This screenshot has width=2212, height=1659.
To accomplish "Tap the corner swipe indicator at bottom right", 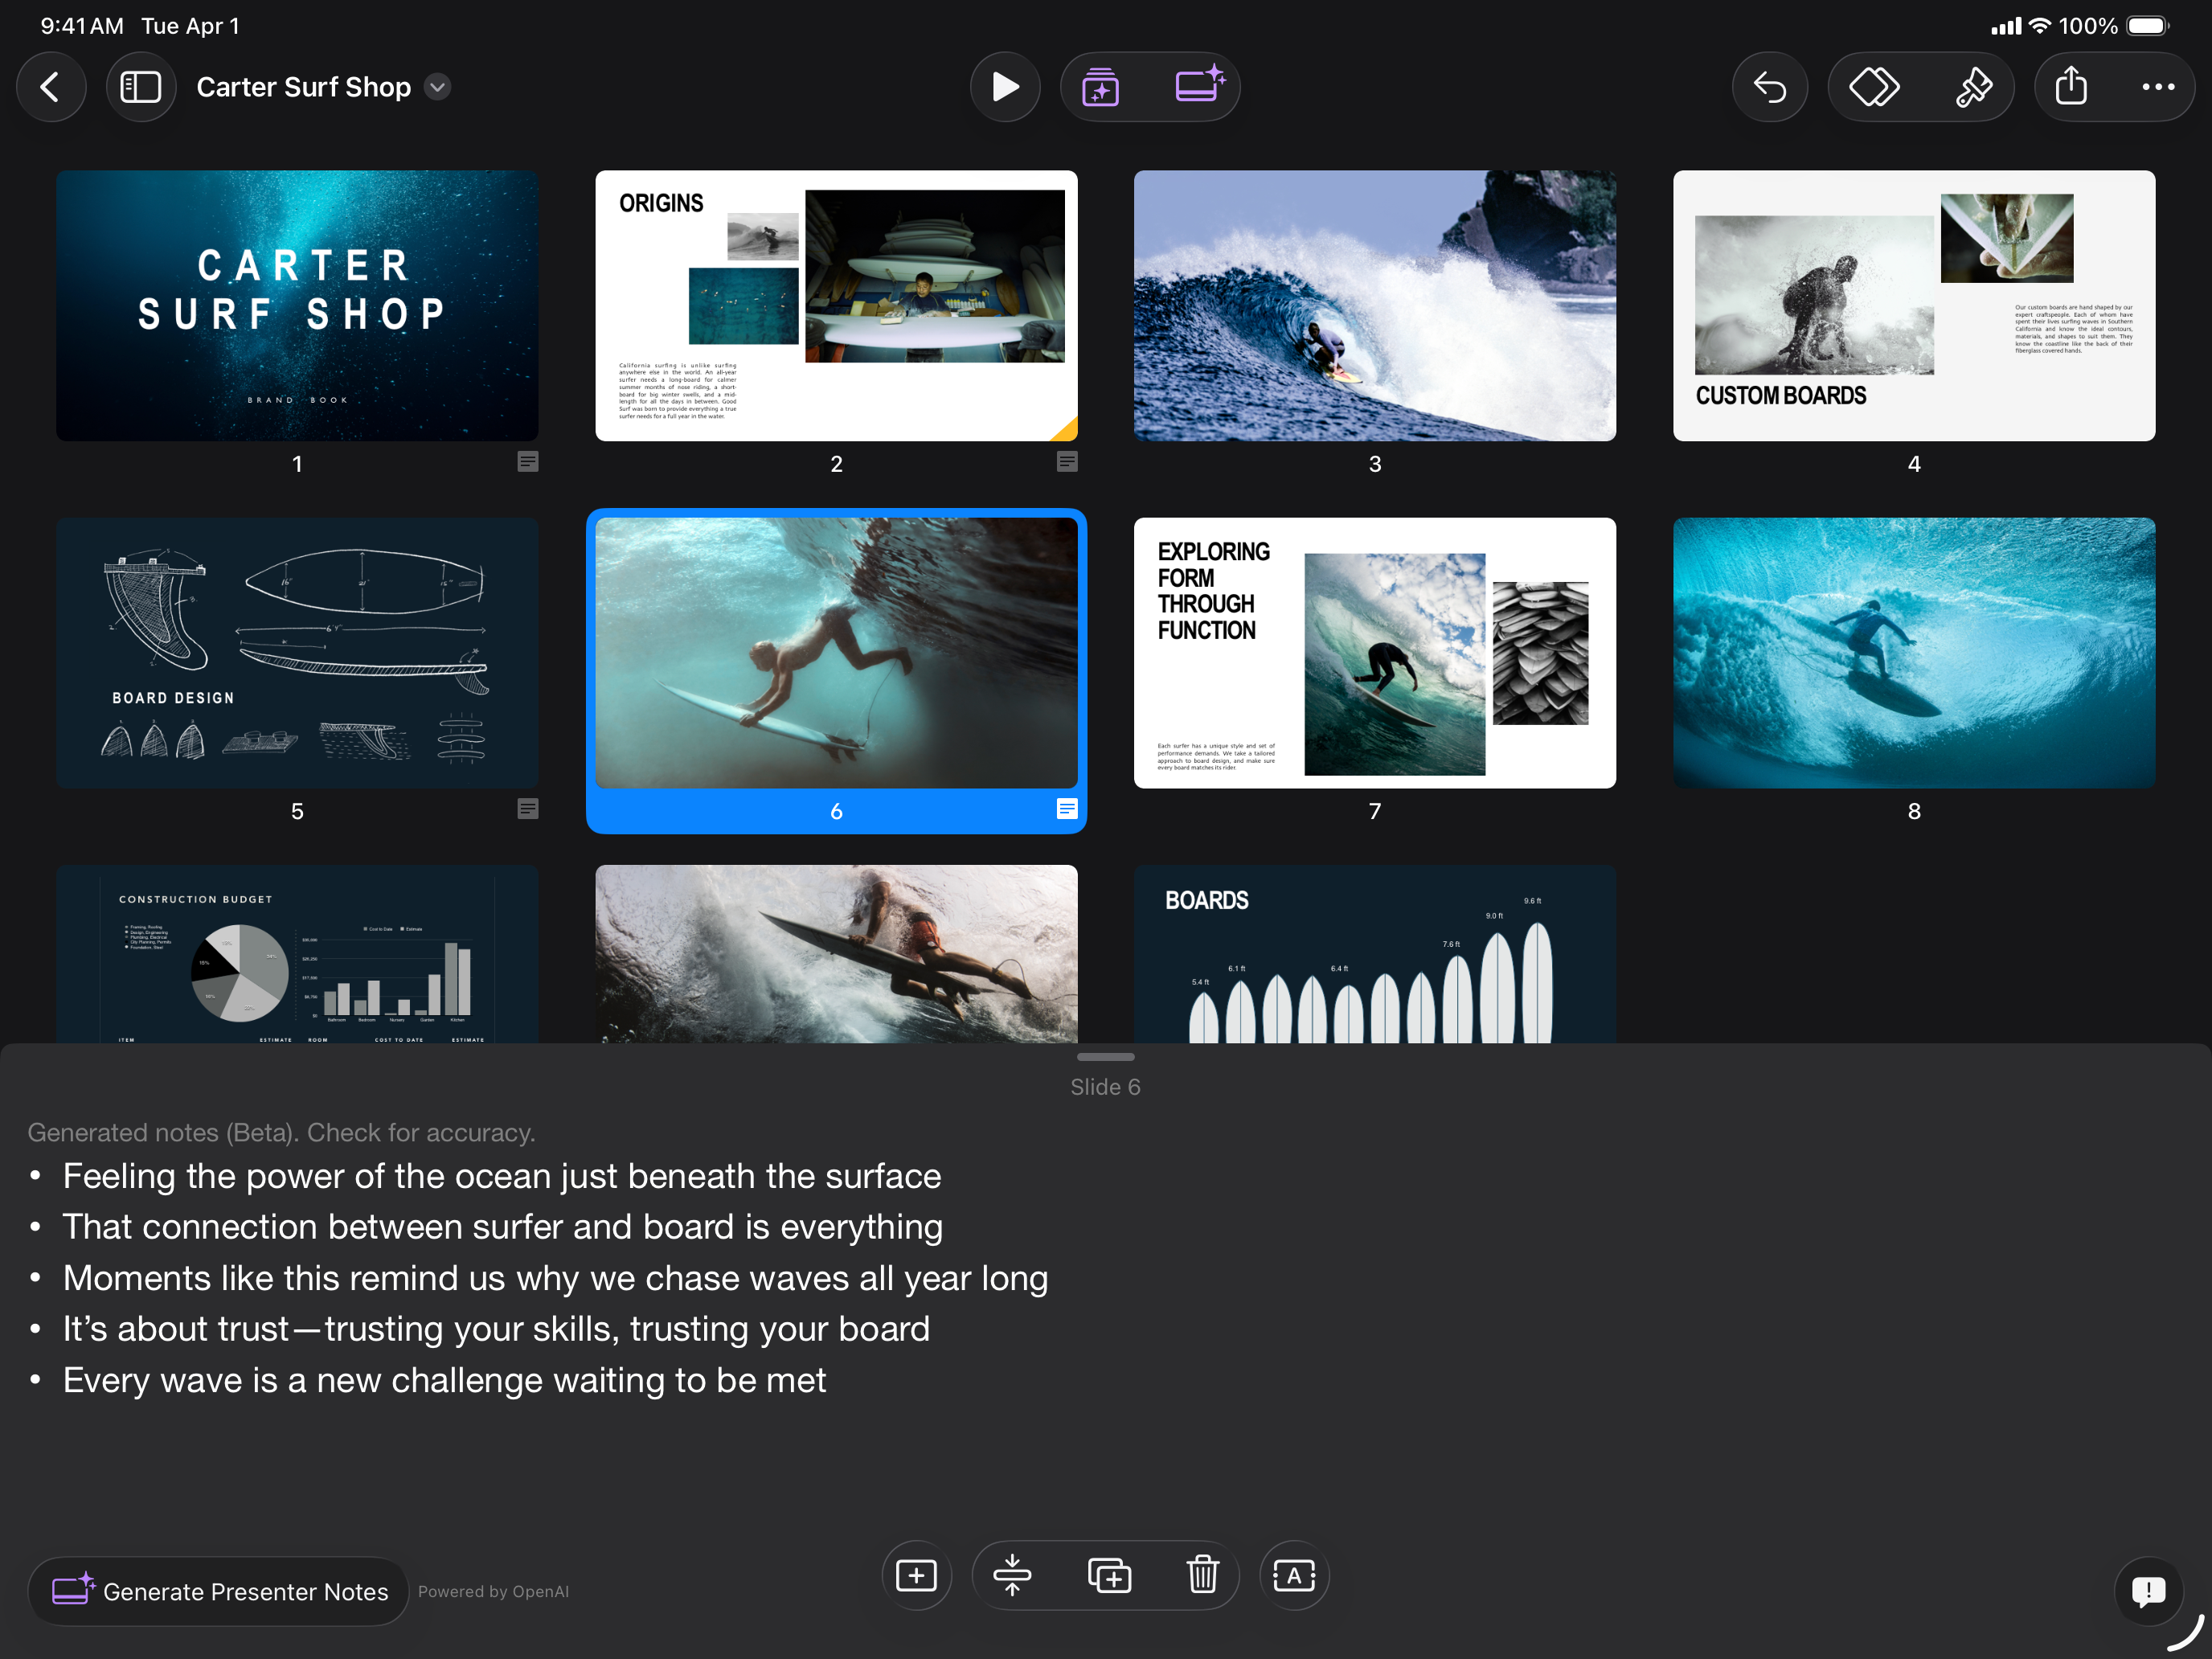I will coord(2186,1633).
